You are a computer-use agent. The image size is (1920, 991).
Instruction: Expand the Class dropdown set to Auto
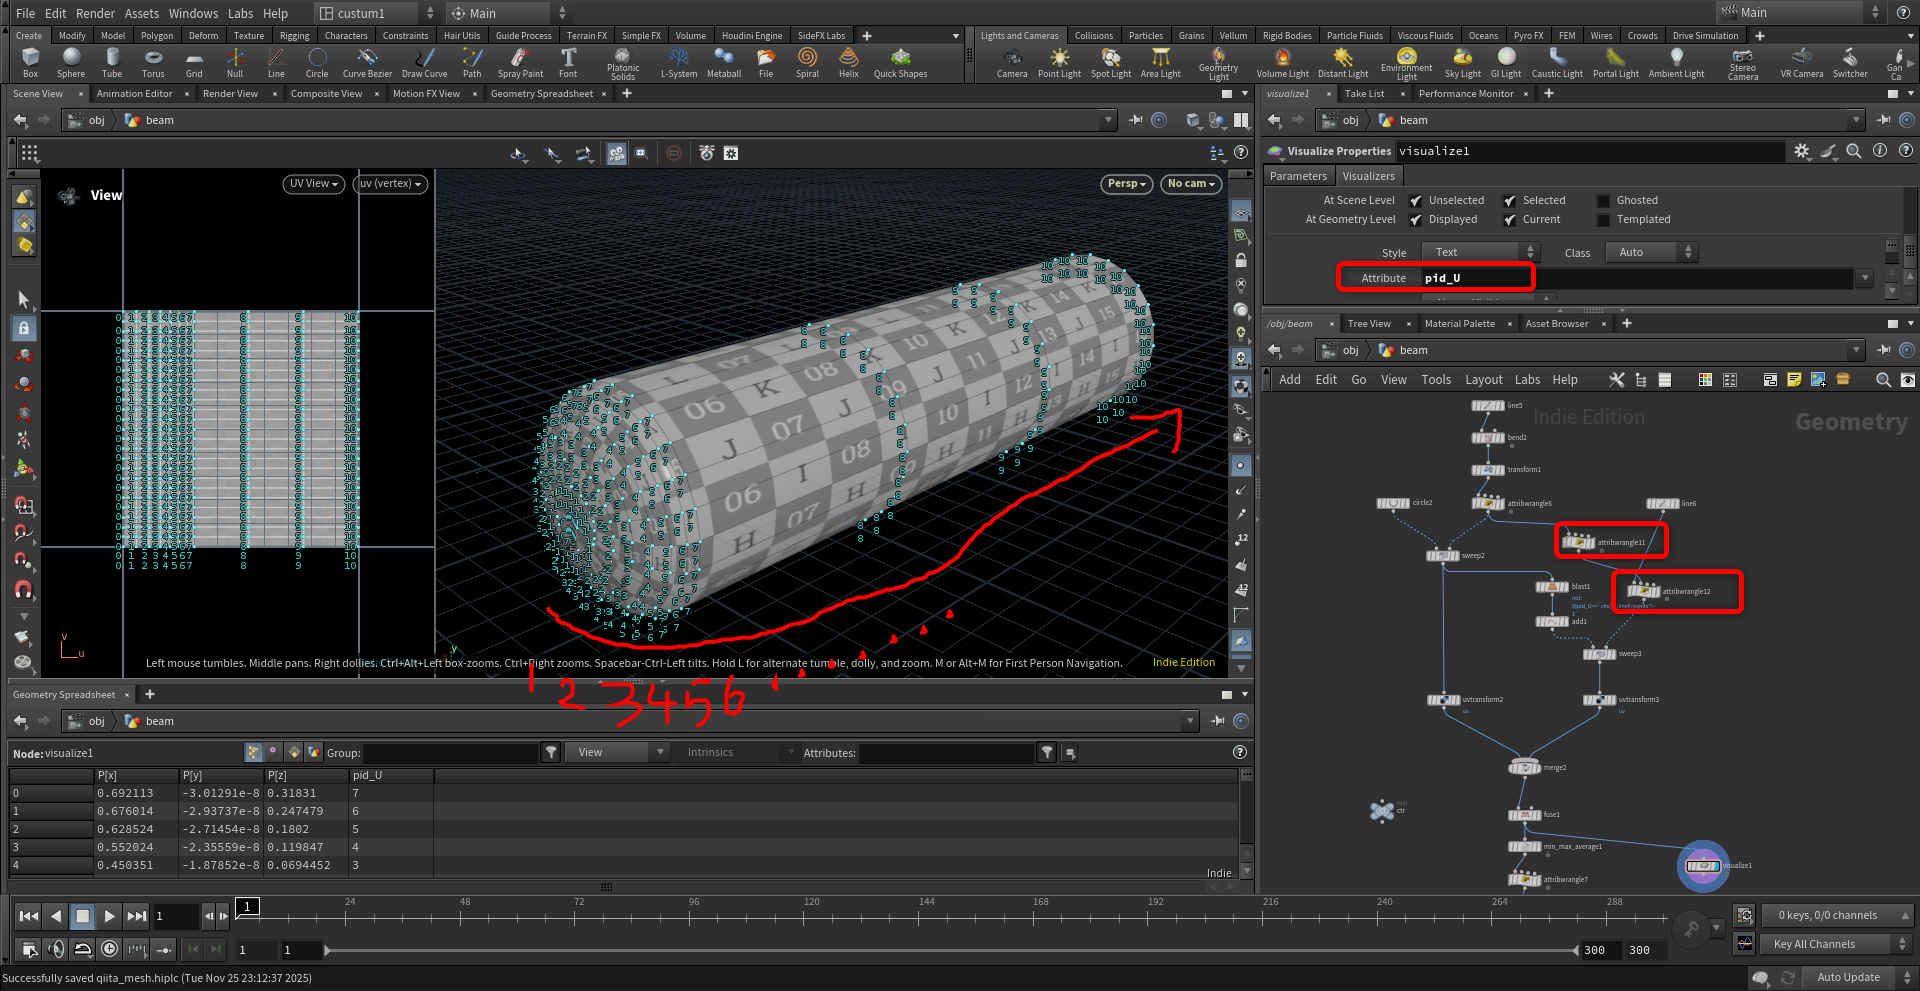(x=1651, y=253)
